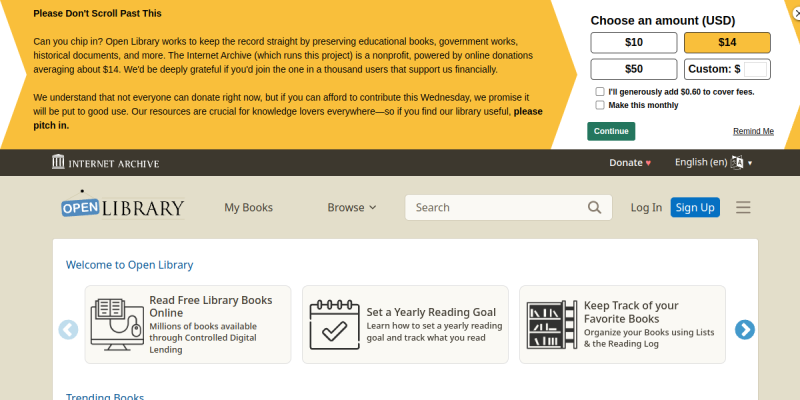Click the Remind Me link
This screenshot has height=400, width=800.
tap(754, 131)
